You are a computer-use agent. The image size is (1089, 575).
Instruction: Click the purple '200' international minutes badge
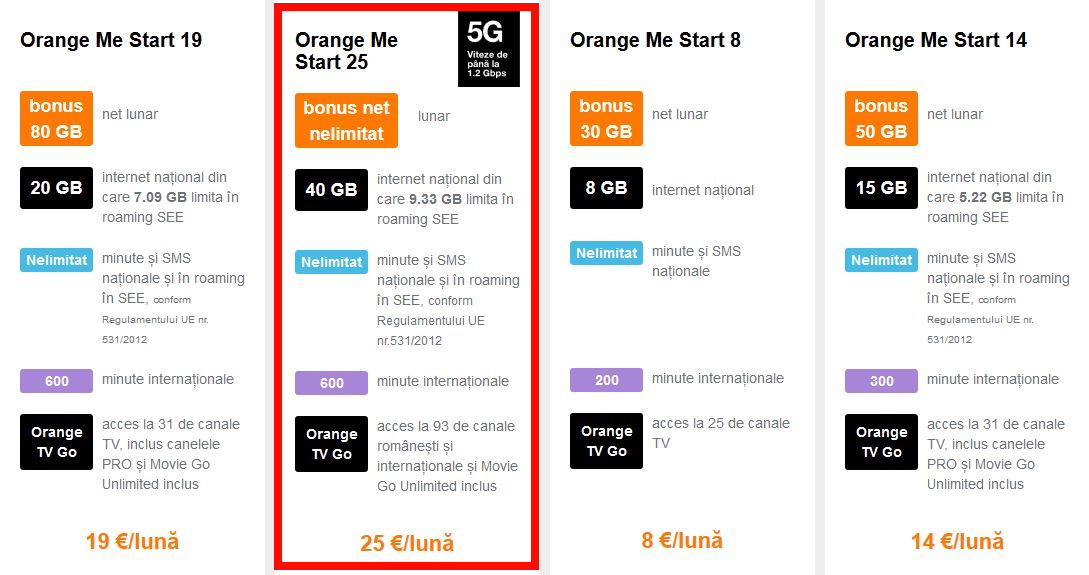click(606, 380)
